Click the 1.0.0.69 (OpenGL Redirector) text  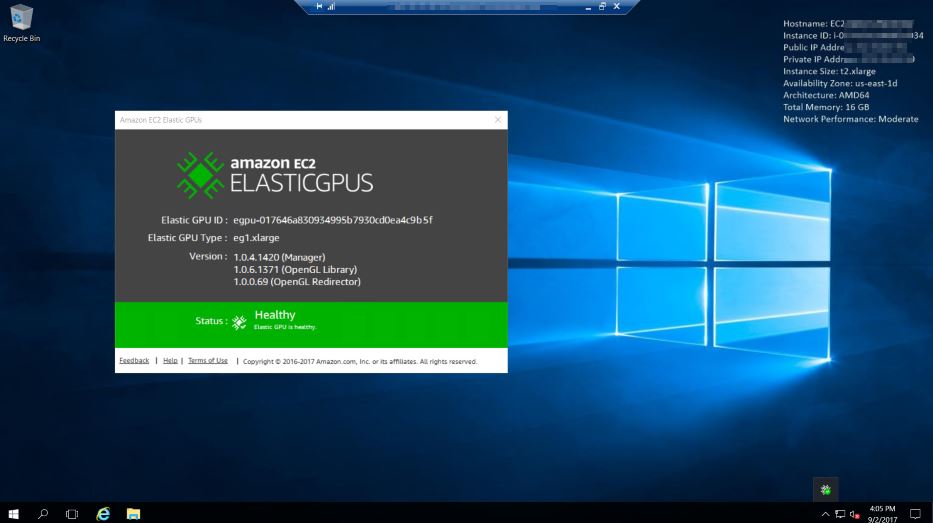point(297,281)
